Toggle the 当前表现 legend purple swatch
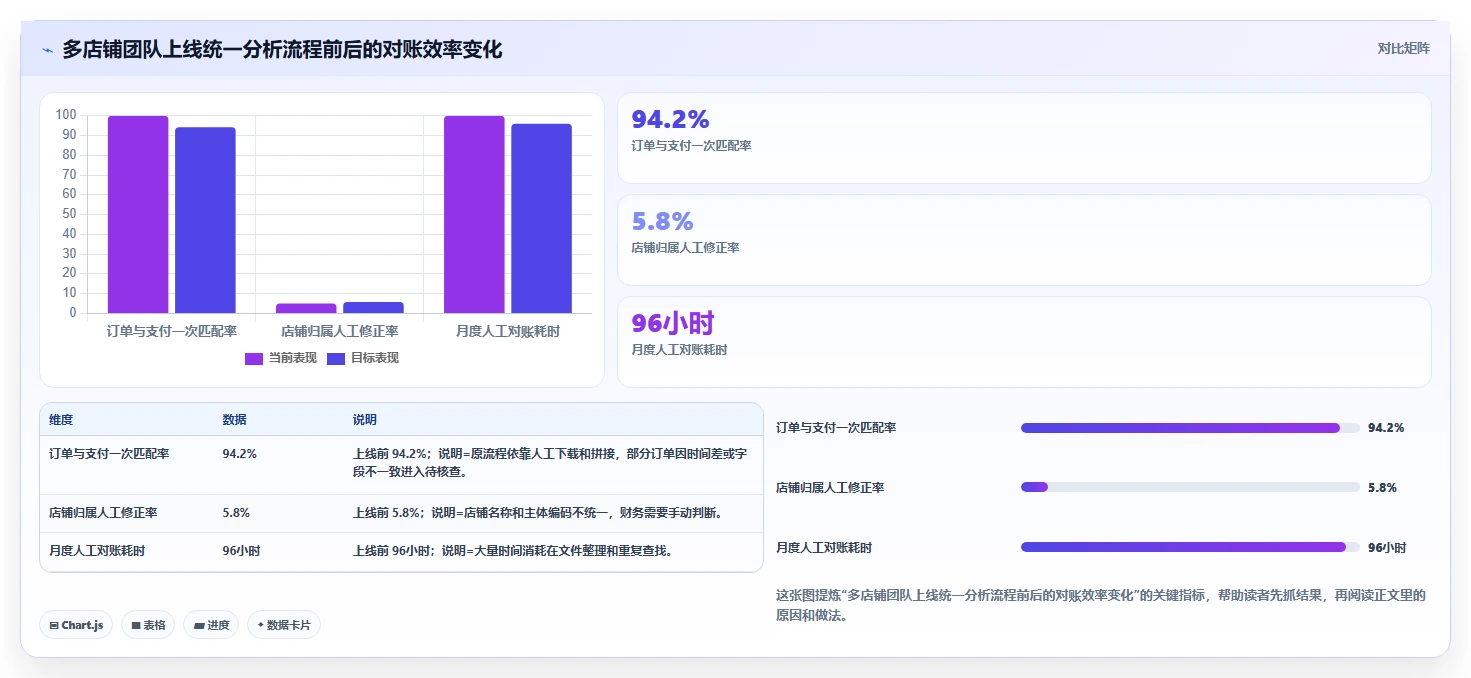Viewport: 1471px width, 678px height. click(254, 358)
